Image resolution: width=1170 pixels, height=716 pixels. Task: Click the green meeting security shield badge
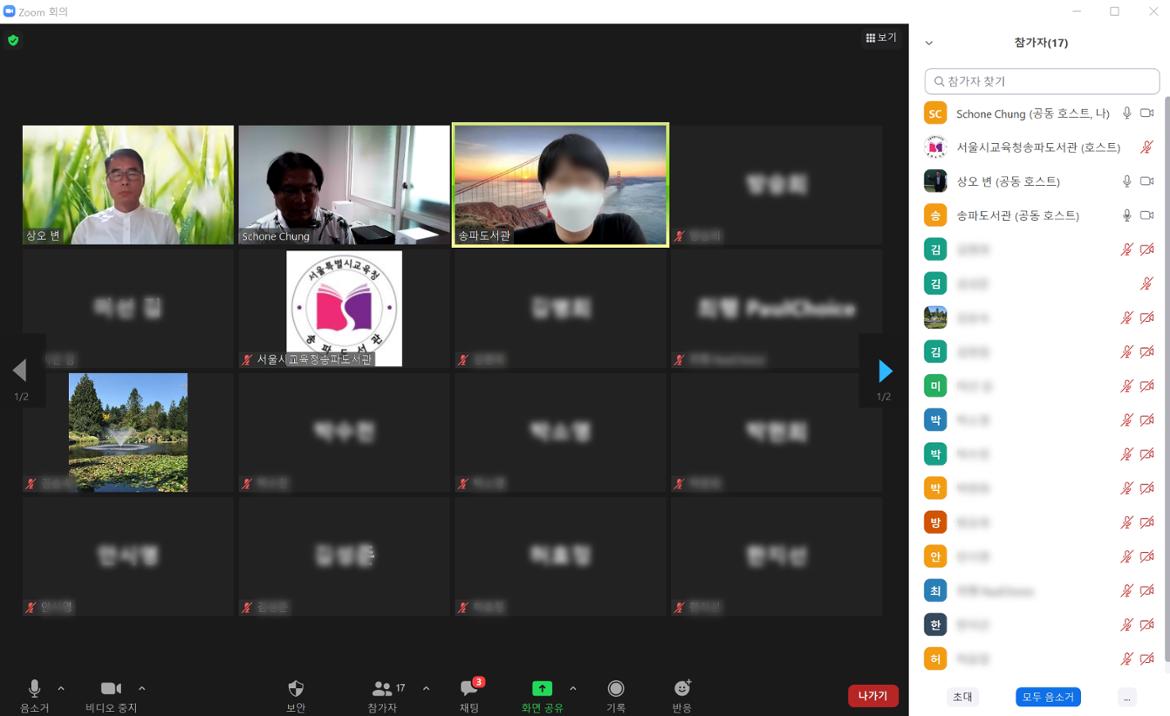tap(13, 41)
